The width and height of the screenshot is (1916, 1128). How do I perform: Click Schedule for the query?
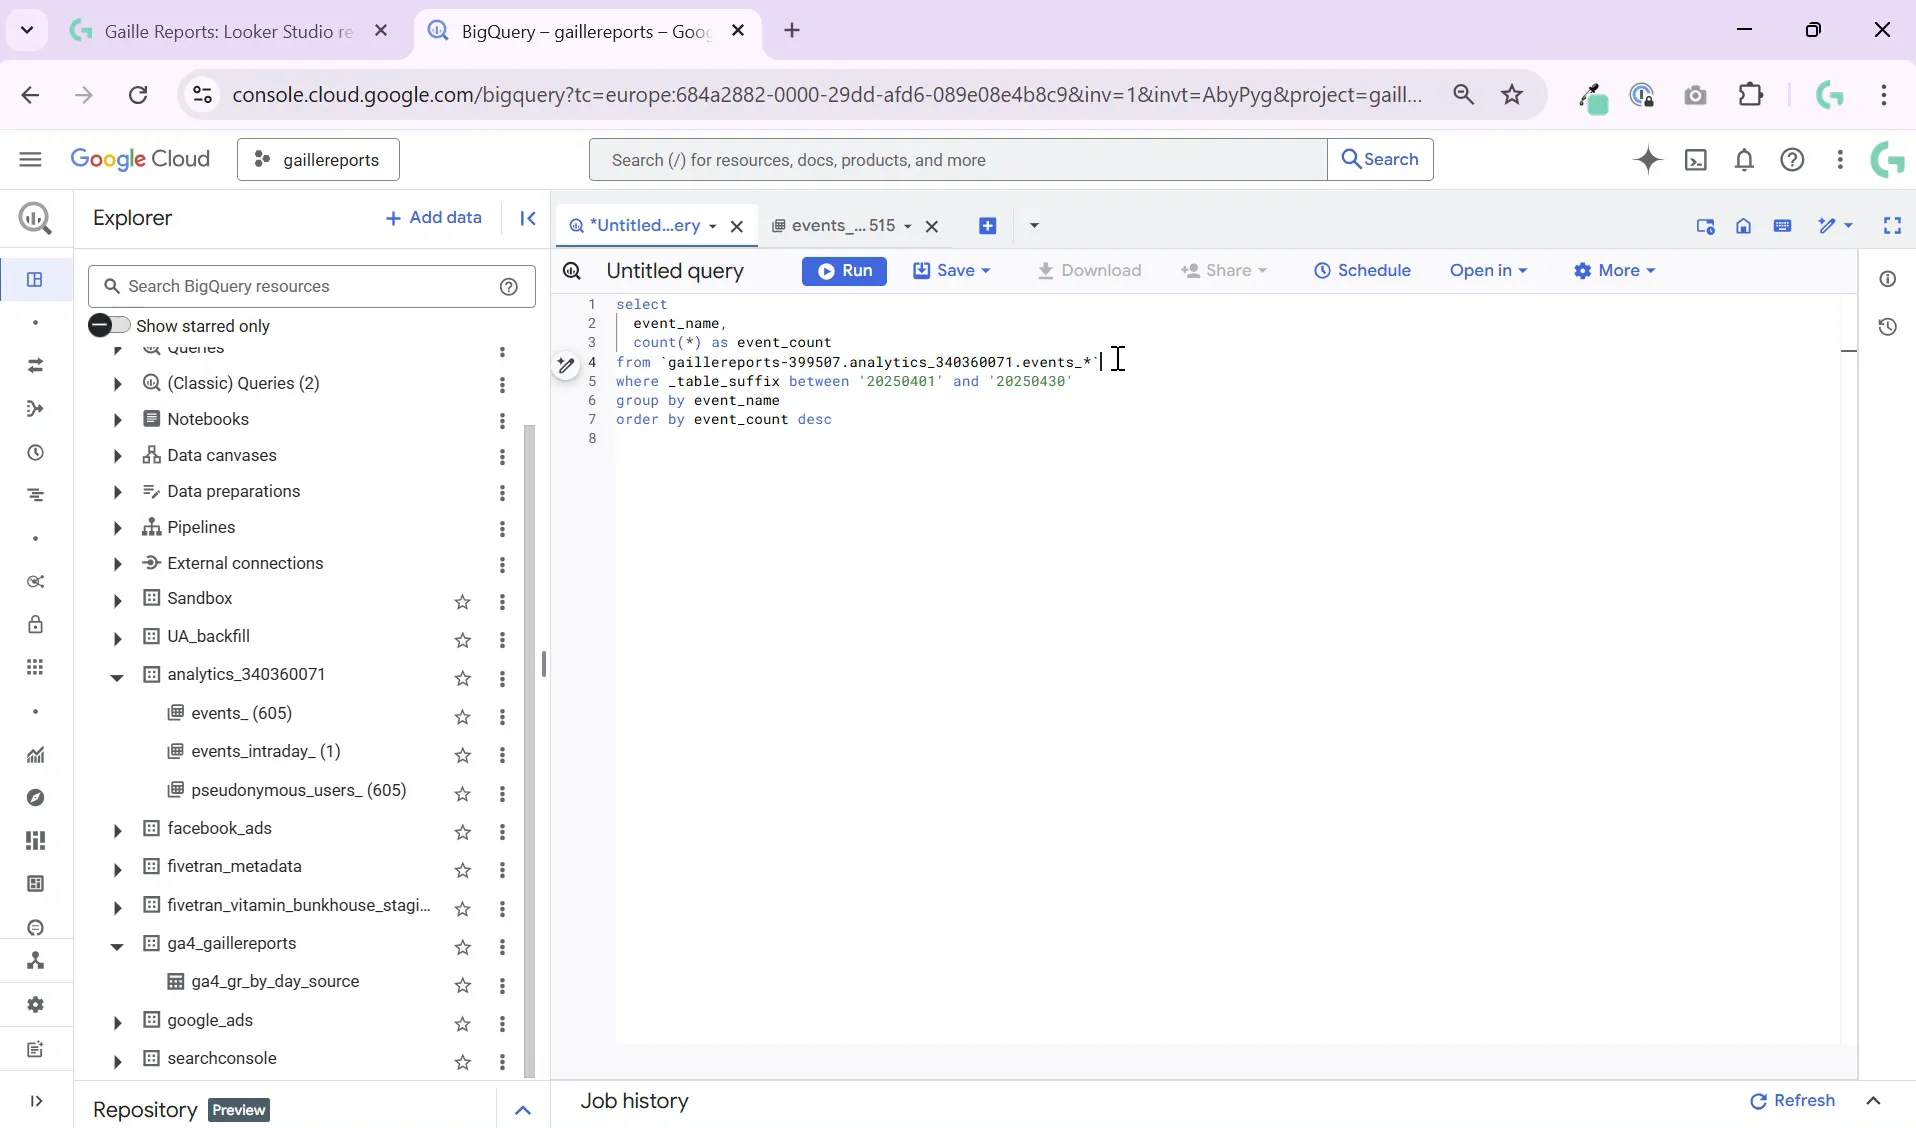[1361, 271]
